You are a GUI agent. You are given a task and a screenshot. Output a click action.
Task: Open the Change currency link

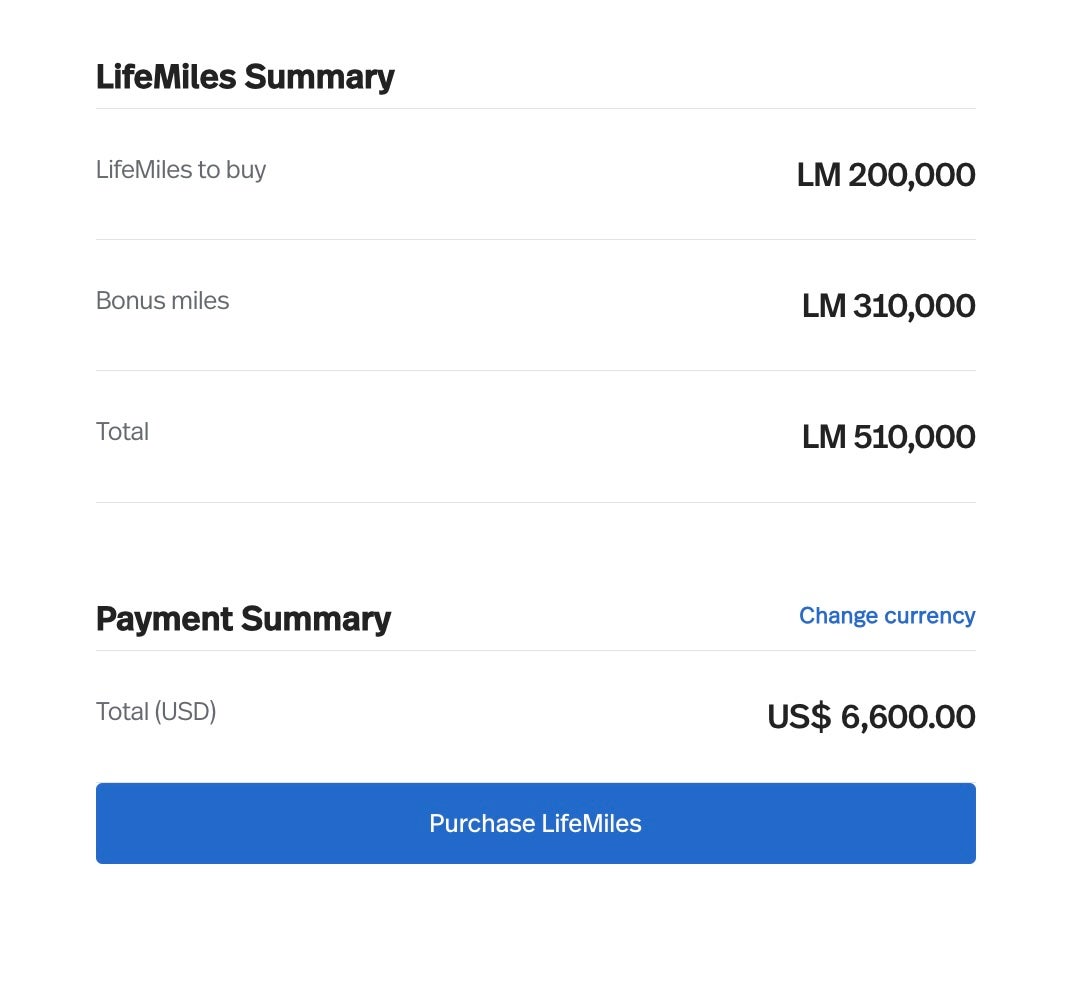pos(886,616)
